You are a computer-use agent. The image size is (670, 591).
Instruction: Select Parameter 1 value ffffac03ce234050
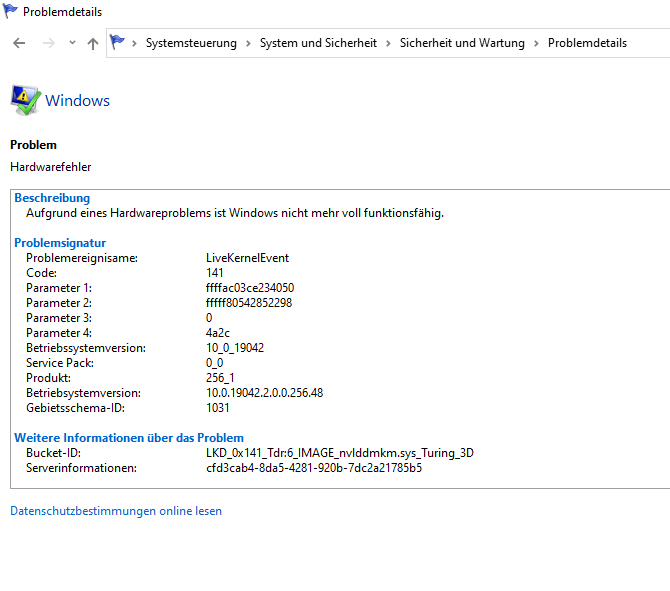coord(250,288)
